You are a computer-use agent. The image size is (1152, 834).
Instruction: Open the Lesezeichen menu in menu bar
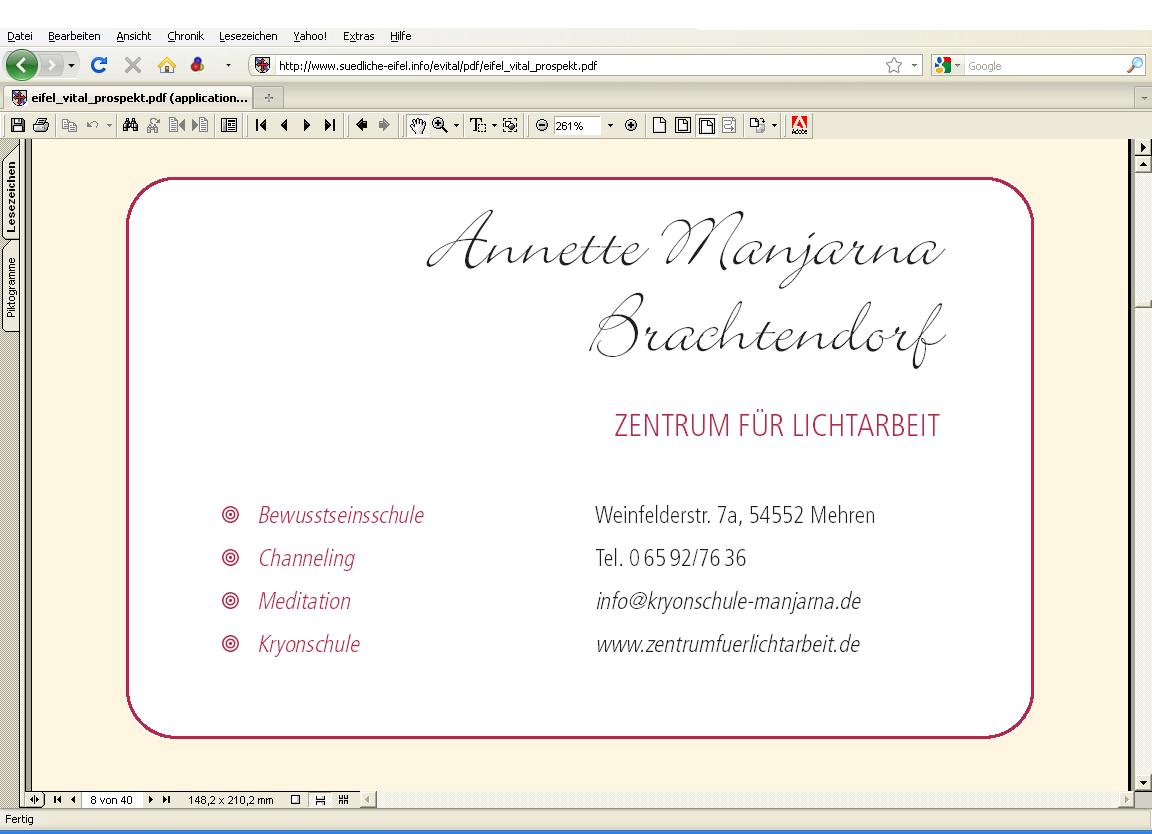coord(247,36)
